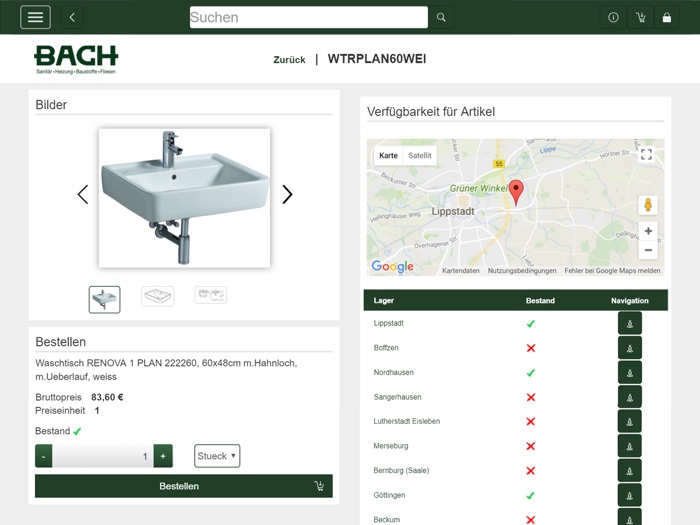Increase quantity with plus button
This screenshot has height=525, width=700.
(x=163, y=456)
